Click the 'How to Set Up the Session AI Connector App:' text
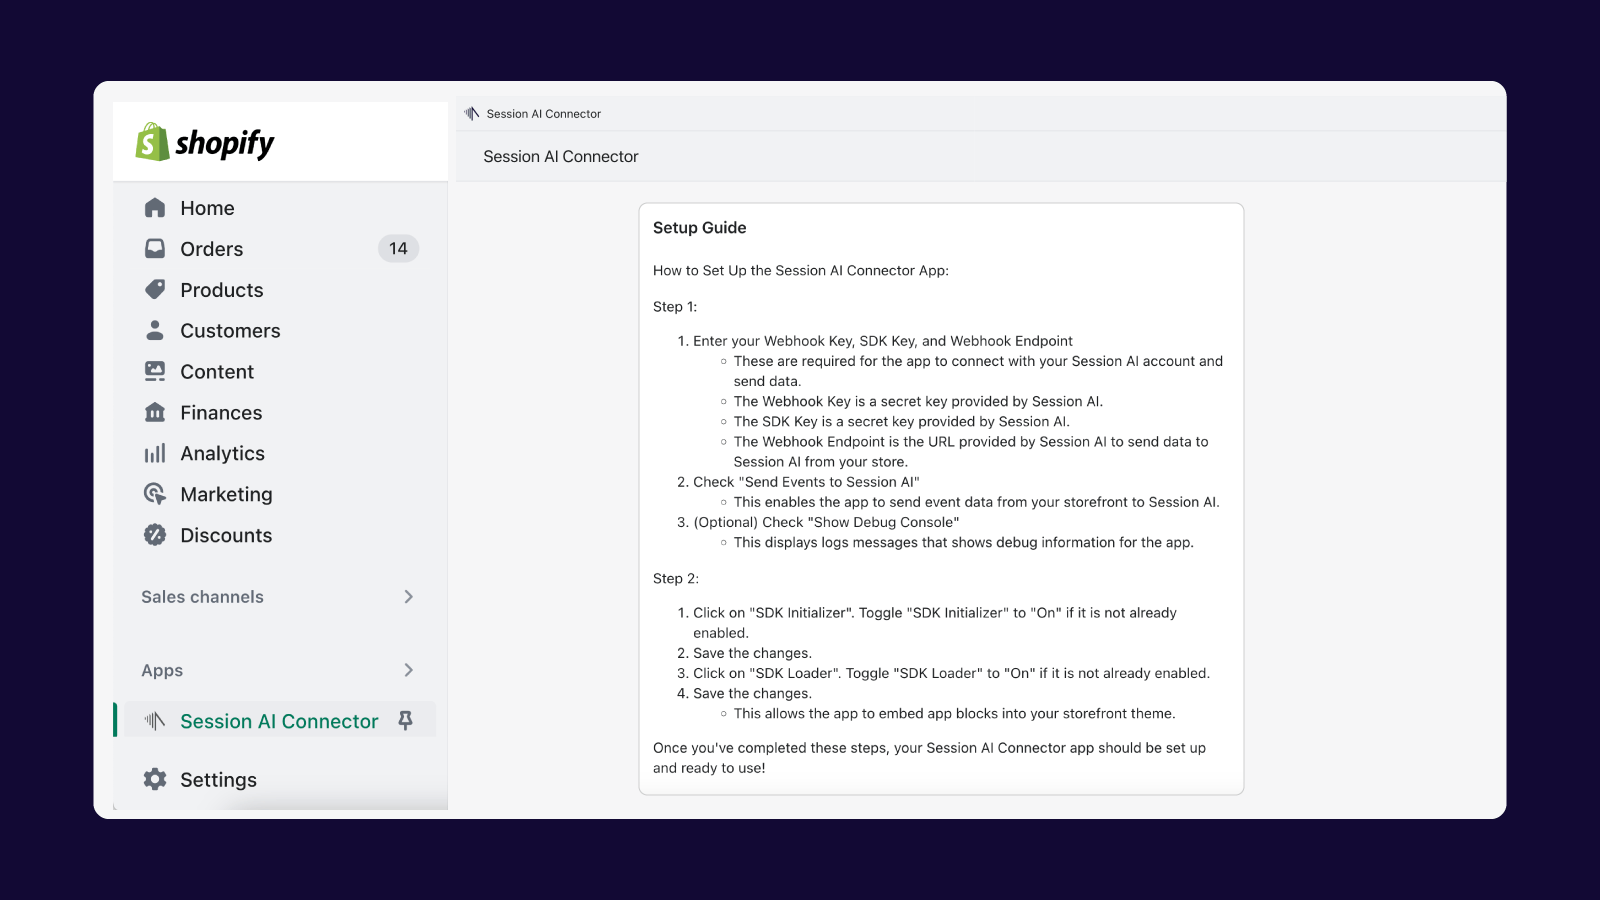 click(801, 270)
